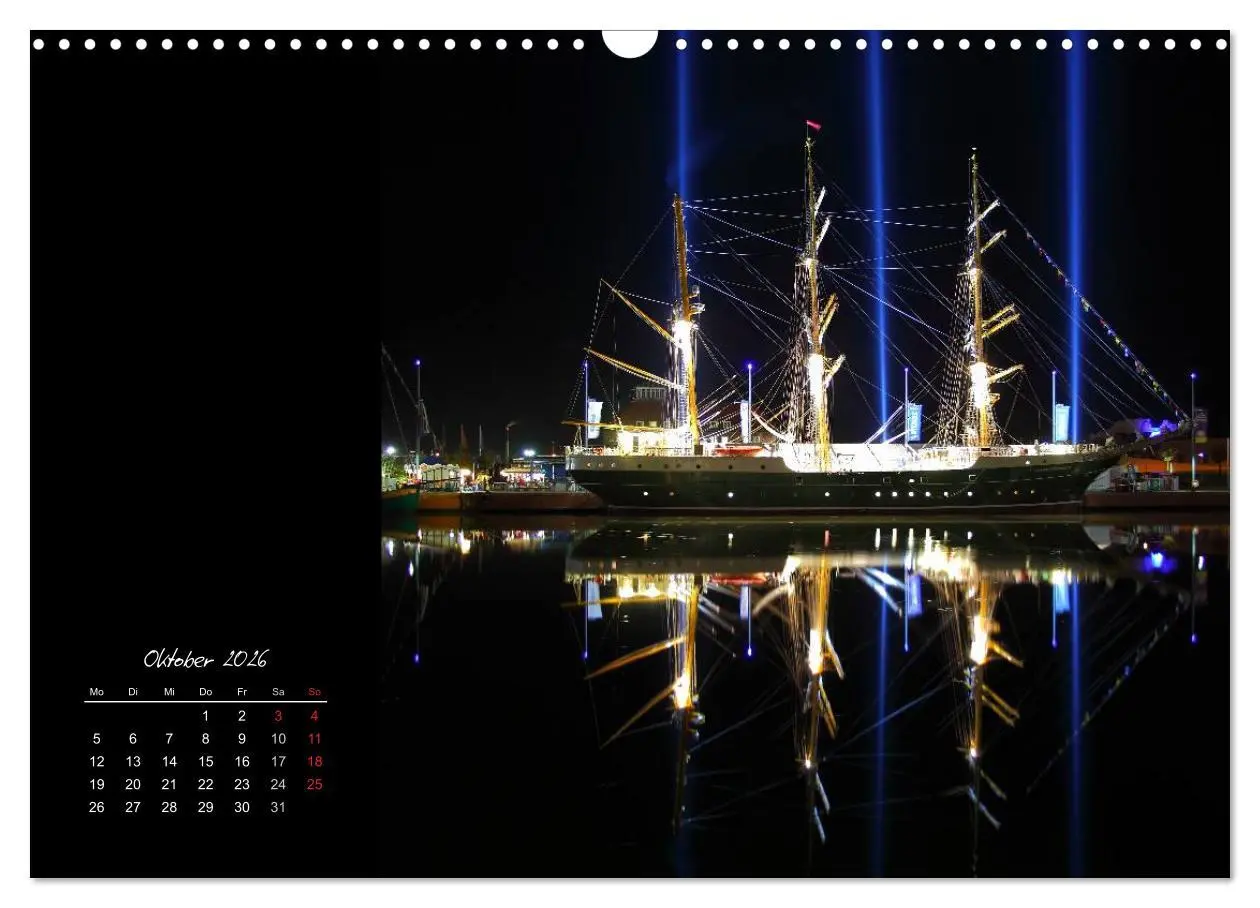Select date 10 in the Sa column
The image size is (1260, 908).
tap(278, 739)
